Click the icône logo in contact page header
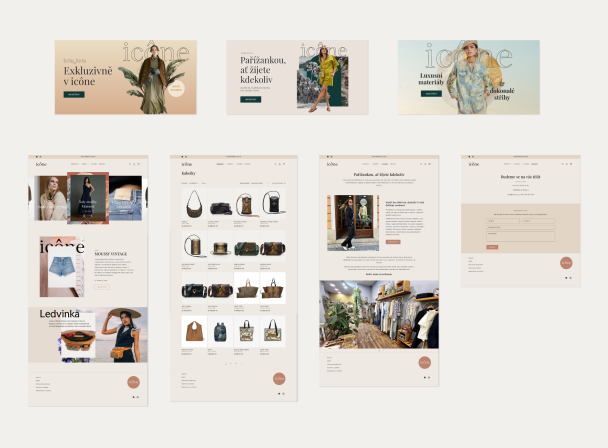 (474, 164)
